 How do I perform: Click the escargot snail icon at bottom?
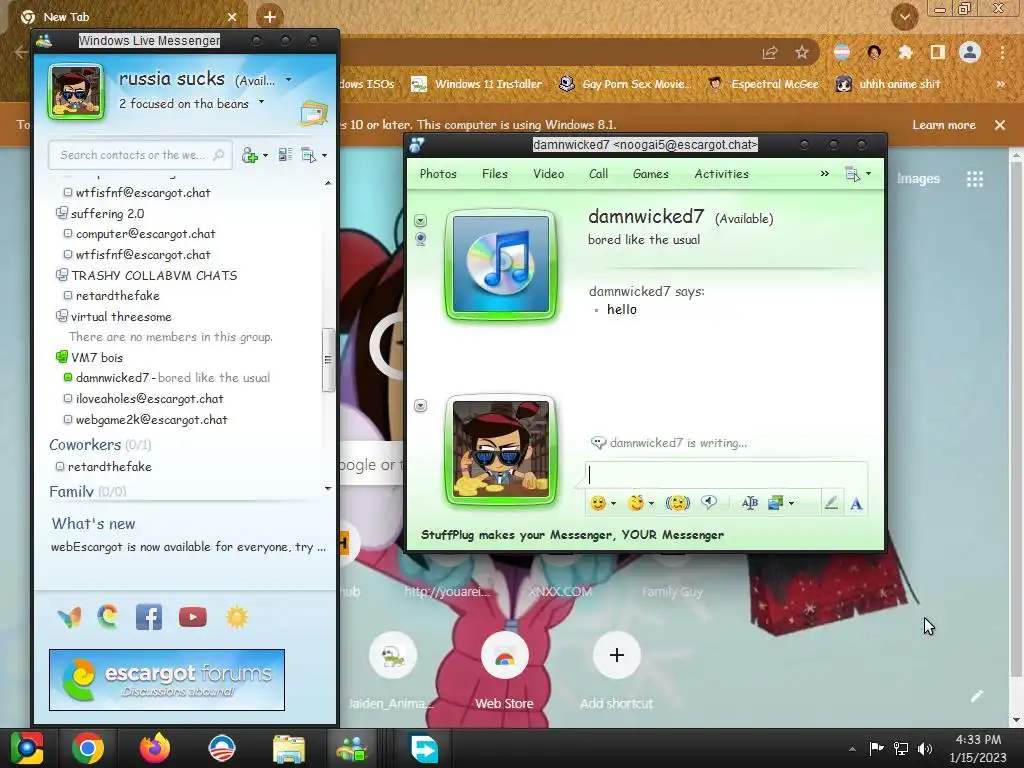pos(108,616)
